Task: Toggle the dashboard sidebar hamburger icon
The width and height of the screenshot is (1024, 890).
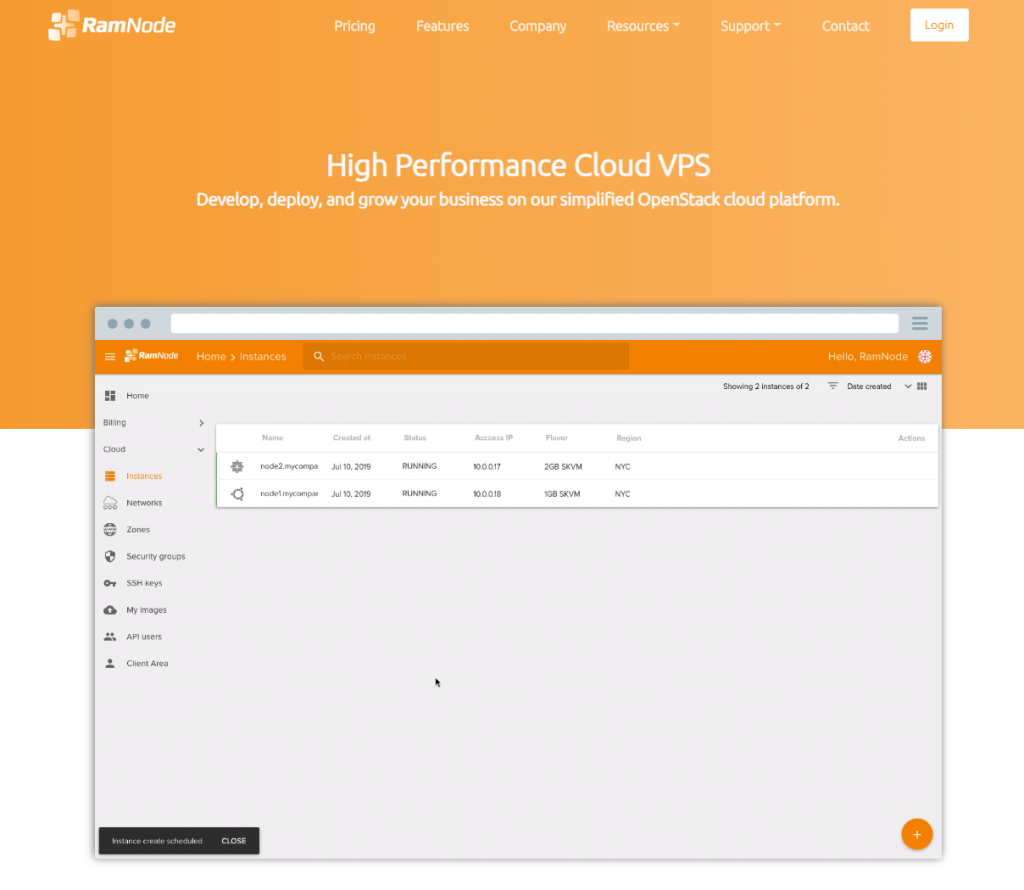Action: pos(110,357)
